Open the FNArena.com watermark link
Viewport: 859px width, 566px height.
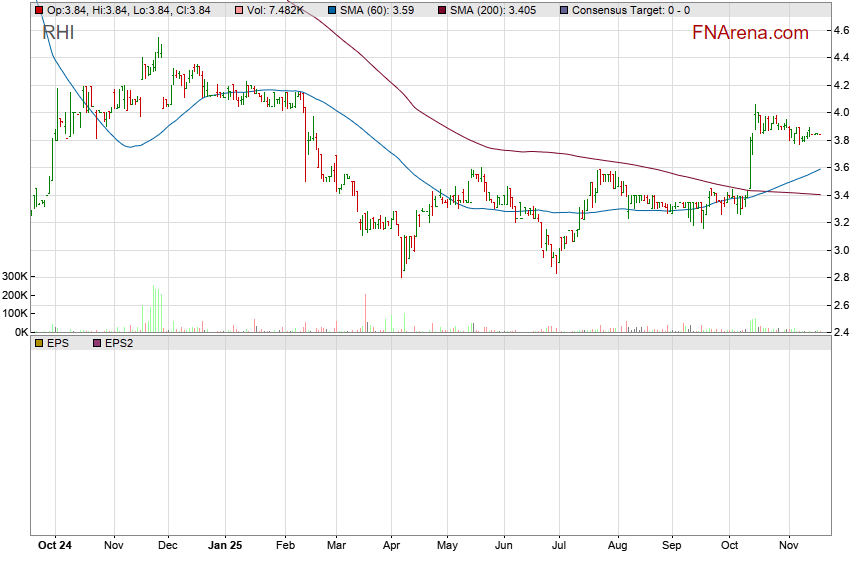click(x=750, y=33)
